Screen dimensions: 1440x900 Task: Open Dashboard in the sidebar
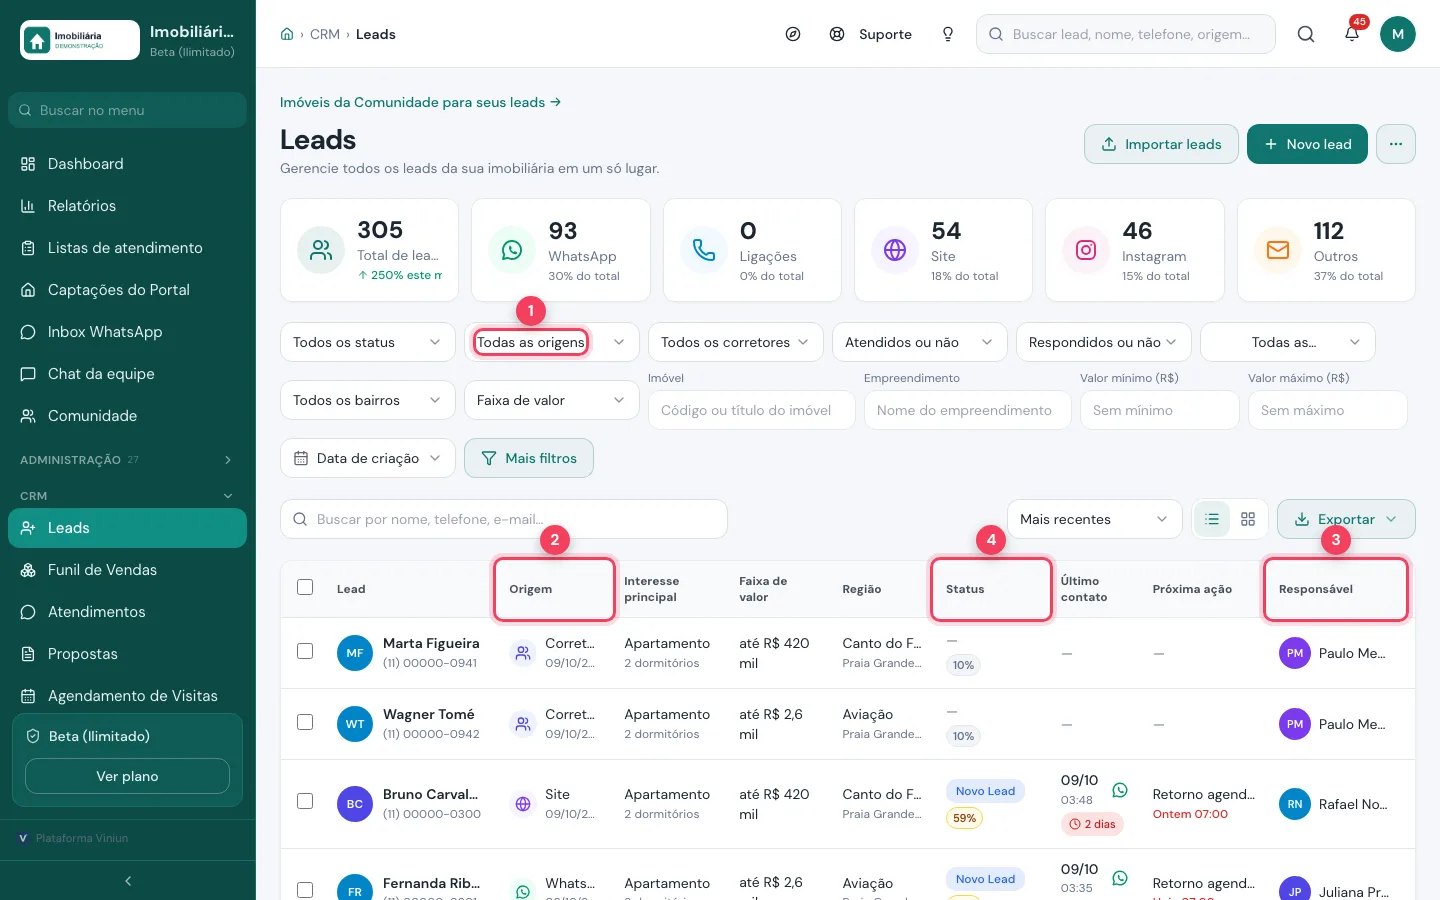click(127, 164)
